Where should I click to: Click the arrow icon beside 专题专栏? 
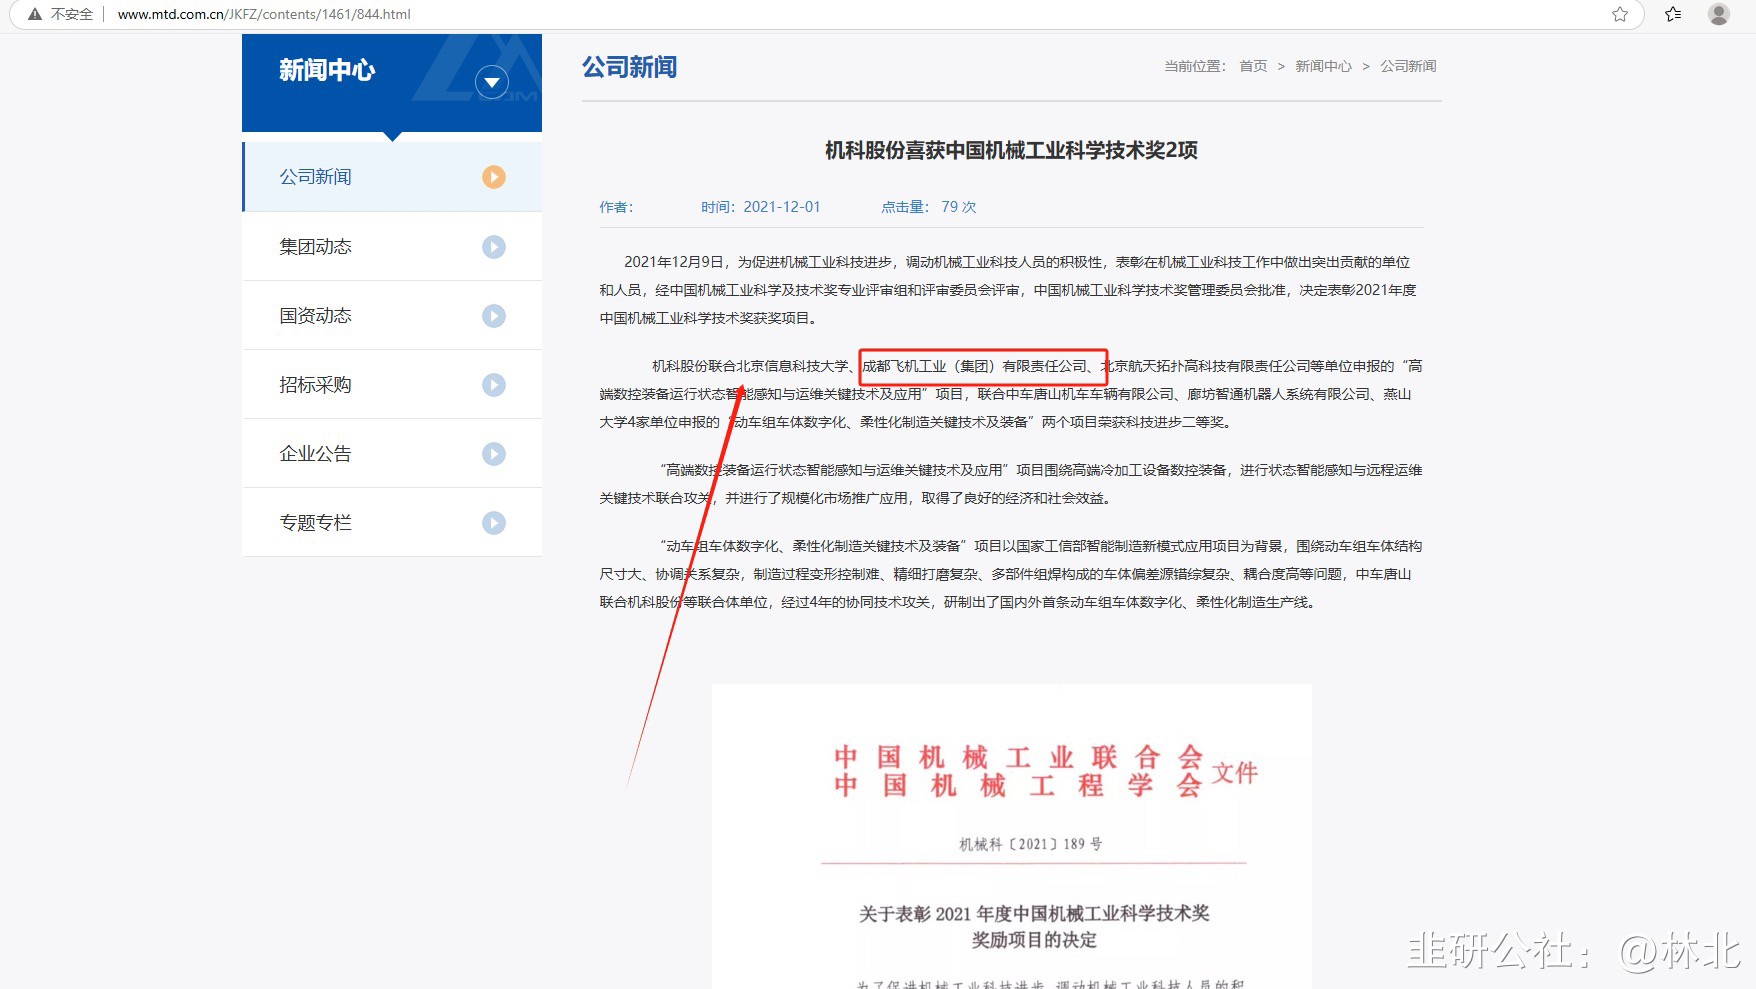494,523
